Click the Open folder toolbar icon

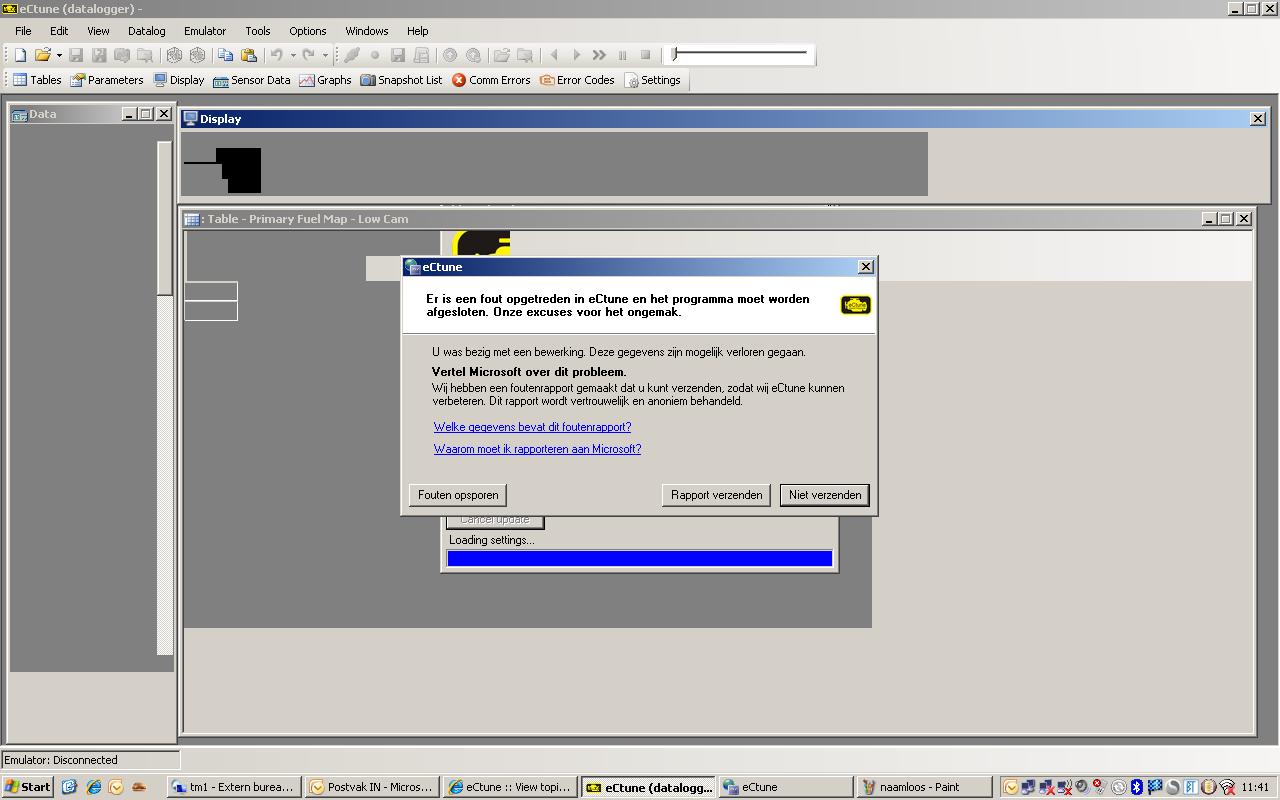42,56
